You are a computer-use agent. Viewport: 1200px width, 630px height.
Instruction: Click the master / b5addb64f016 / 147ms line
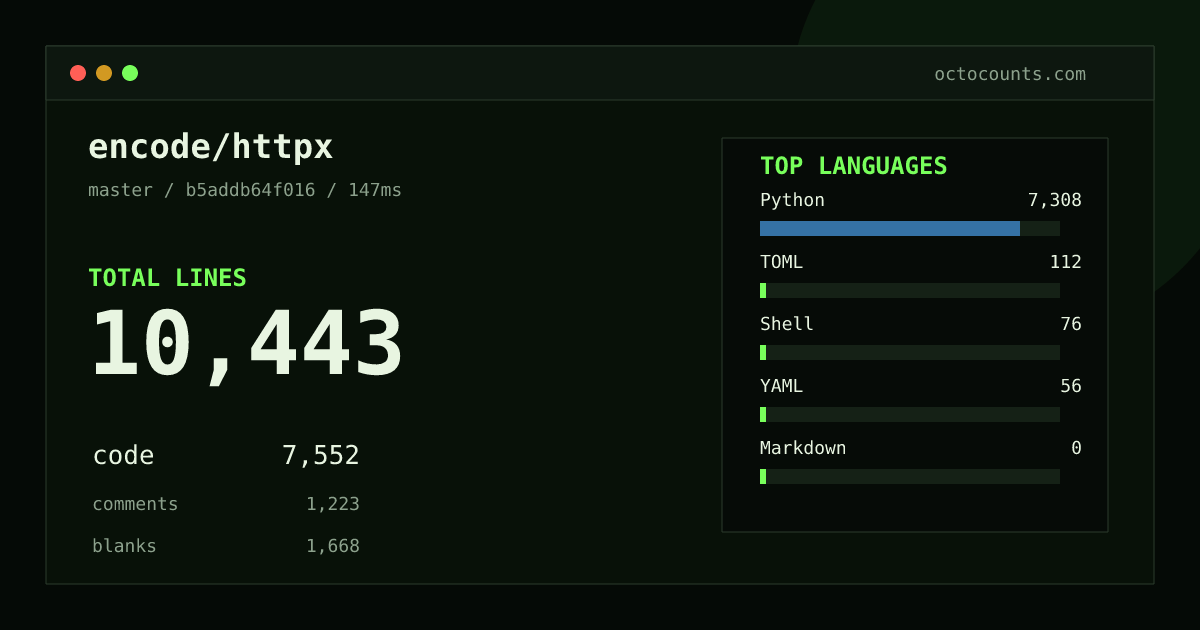(245, 190)
